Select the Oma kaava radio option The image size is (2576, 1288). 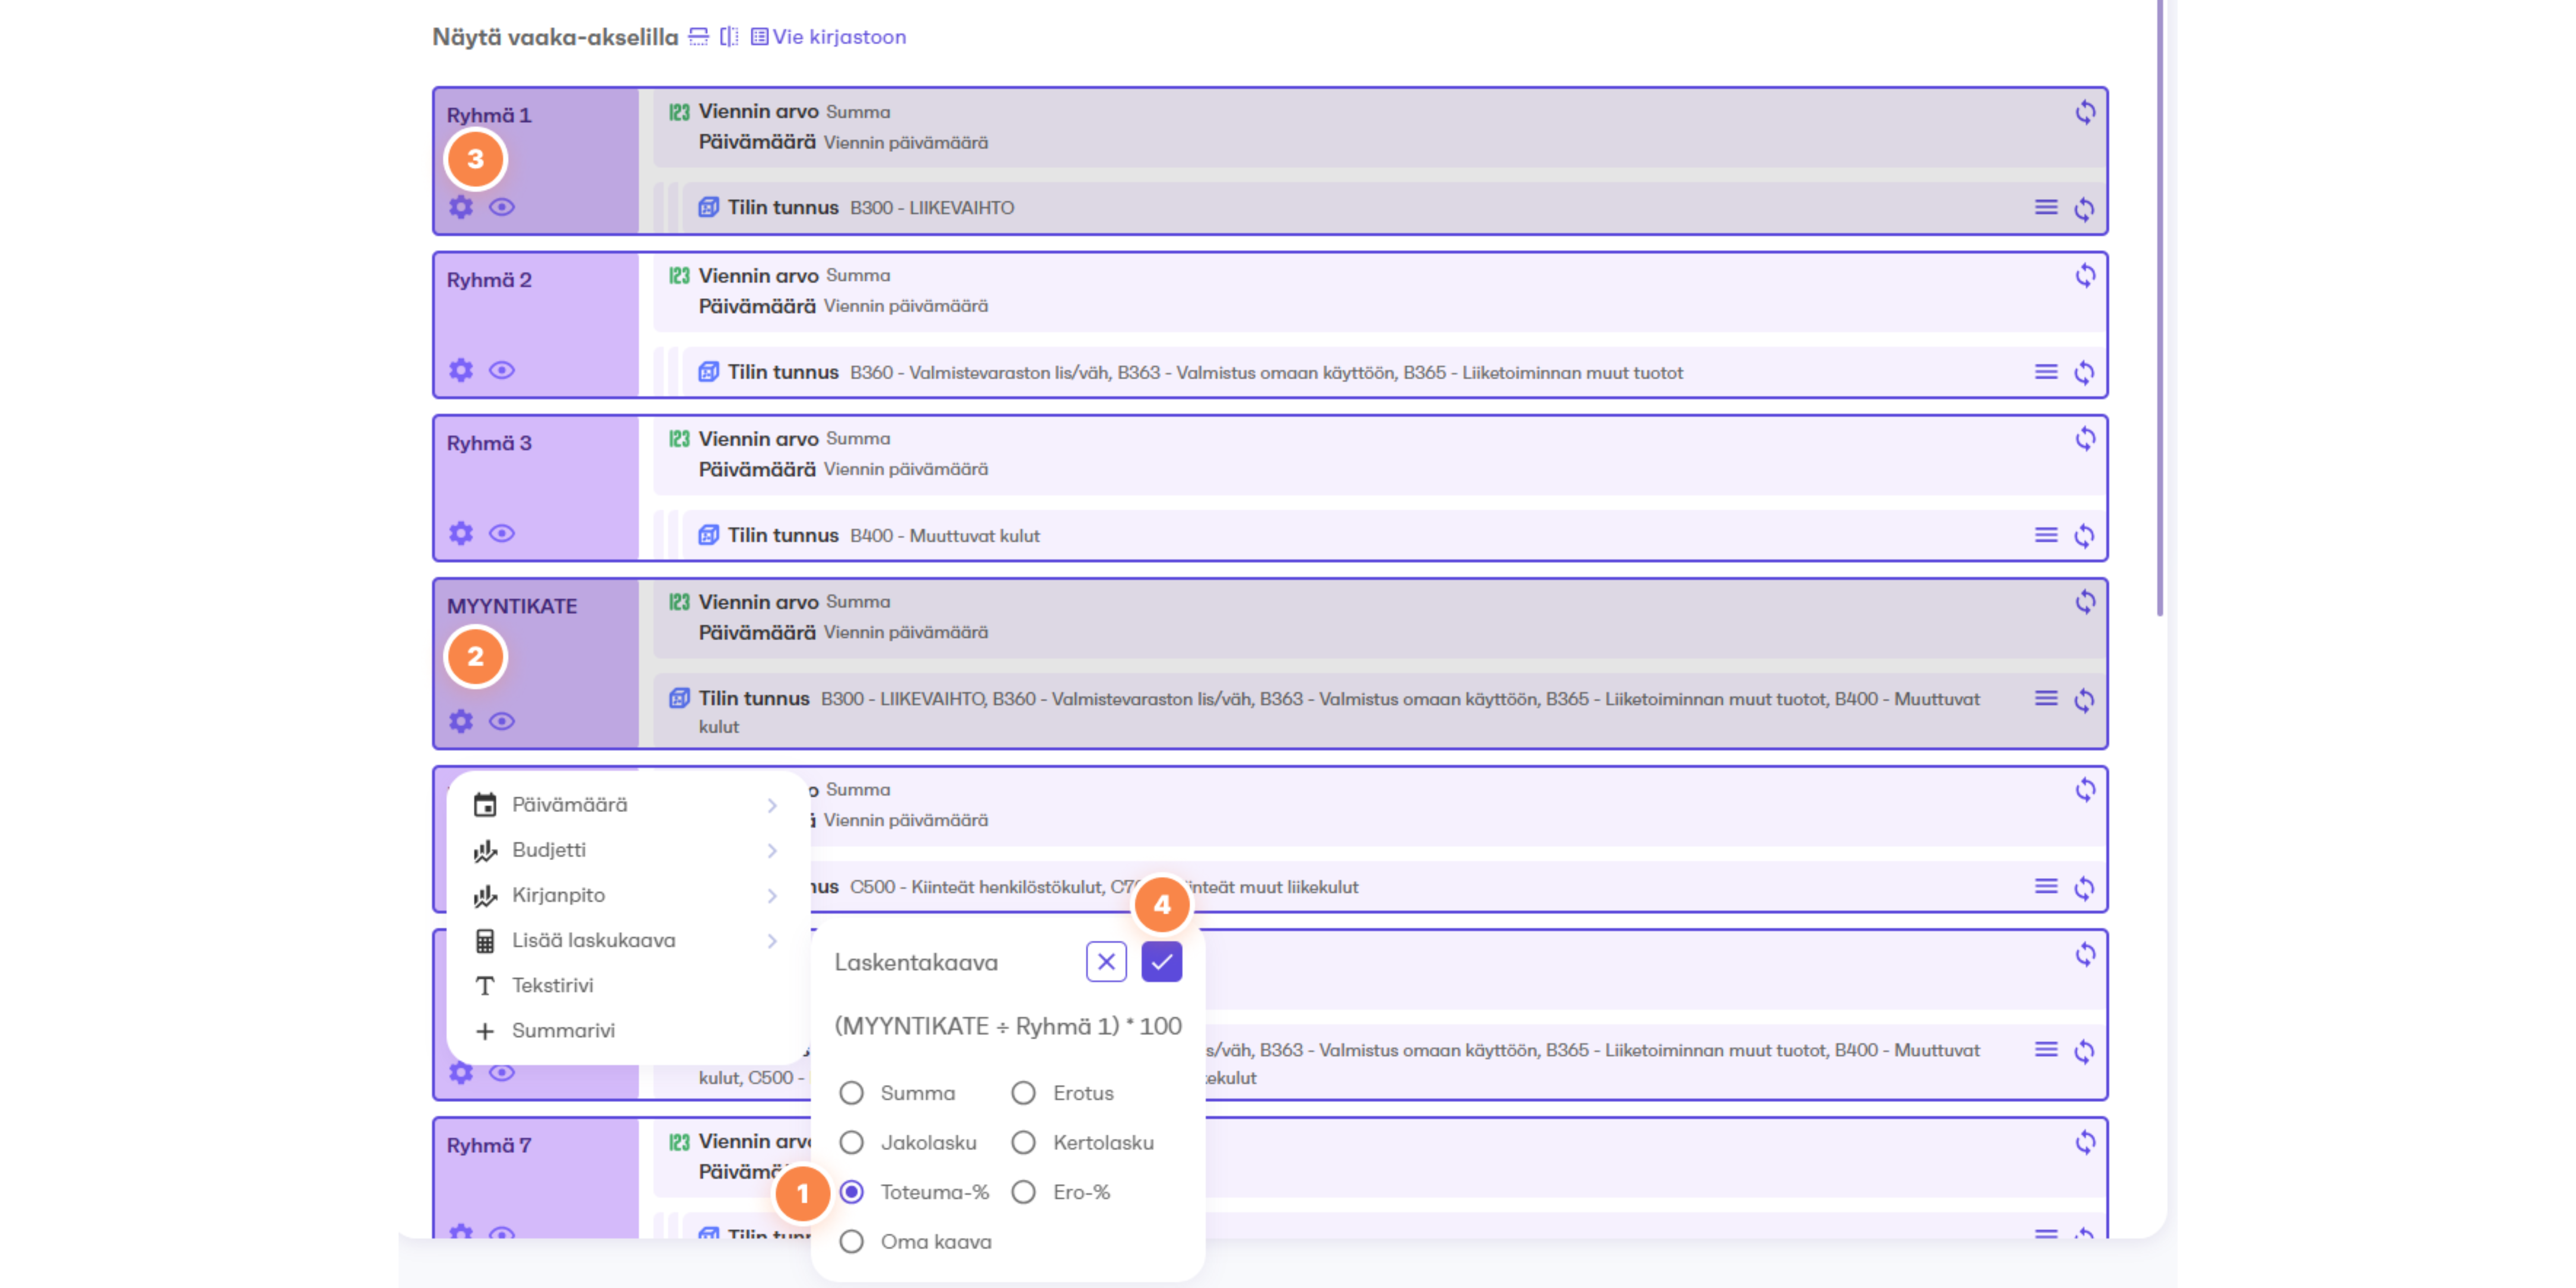coord(851,1241)
